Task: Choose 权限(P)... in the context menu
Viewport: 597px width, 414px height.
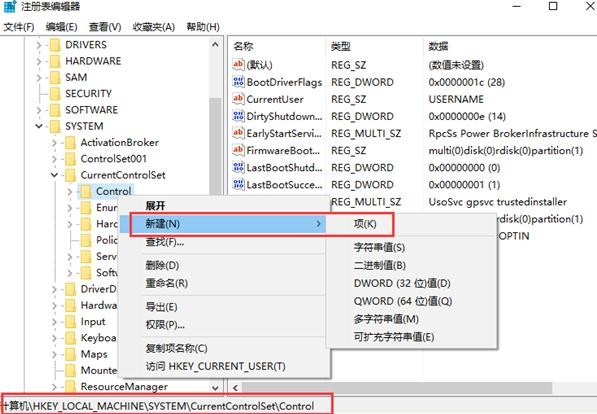Action: click(x=224, y=324)
